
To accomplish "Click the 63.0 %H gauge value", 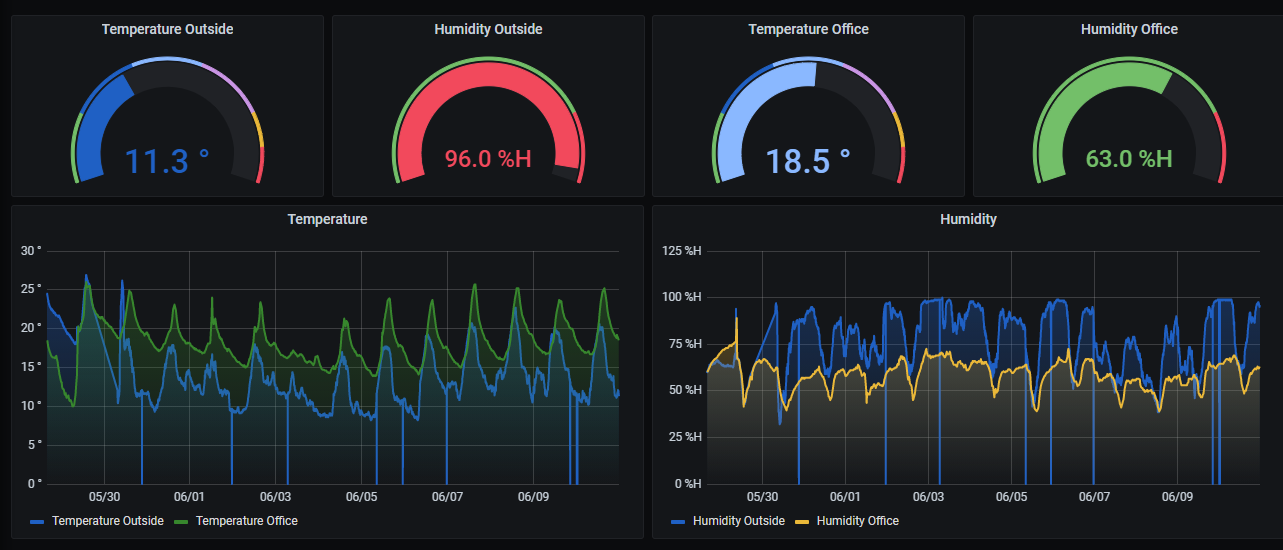I will (x=1129, y=158).
